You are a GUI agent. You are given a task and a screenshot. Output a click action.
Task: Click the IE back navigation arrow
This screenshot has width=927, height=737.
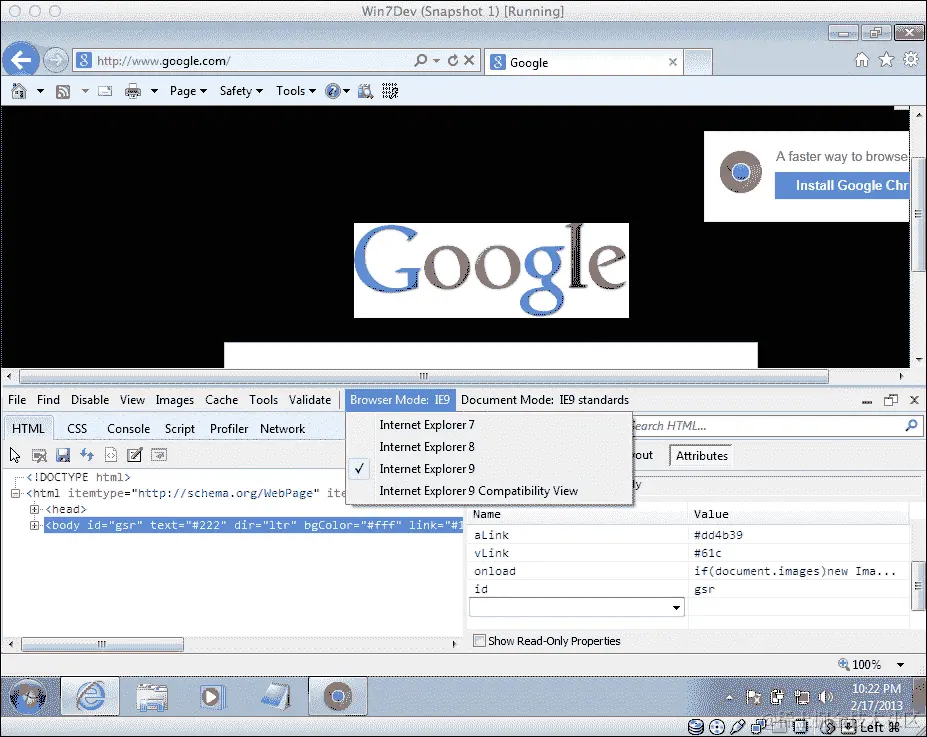coord(21,60)
